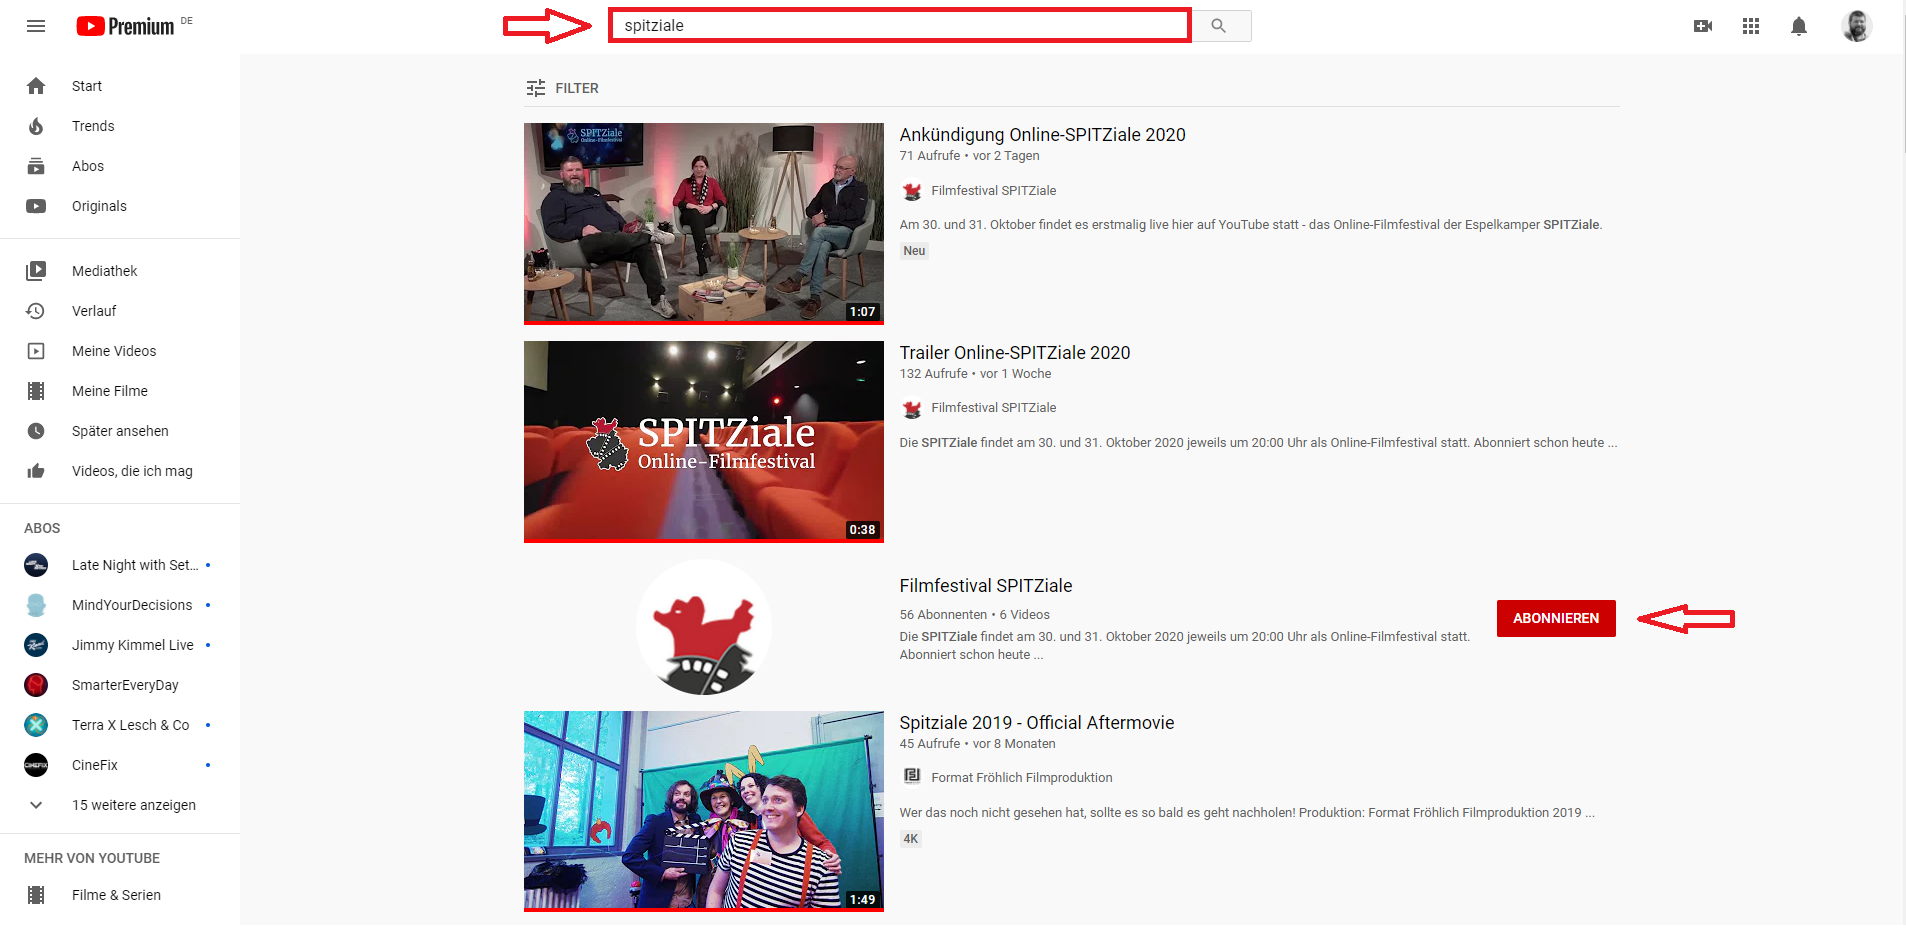Click the SmarterEveryDay channel avatar

pos(36,685)
